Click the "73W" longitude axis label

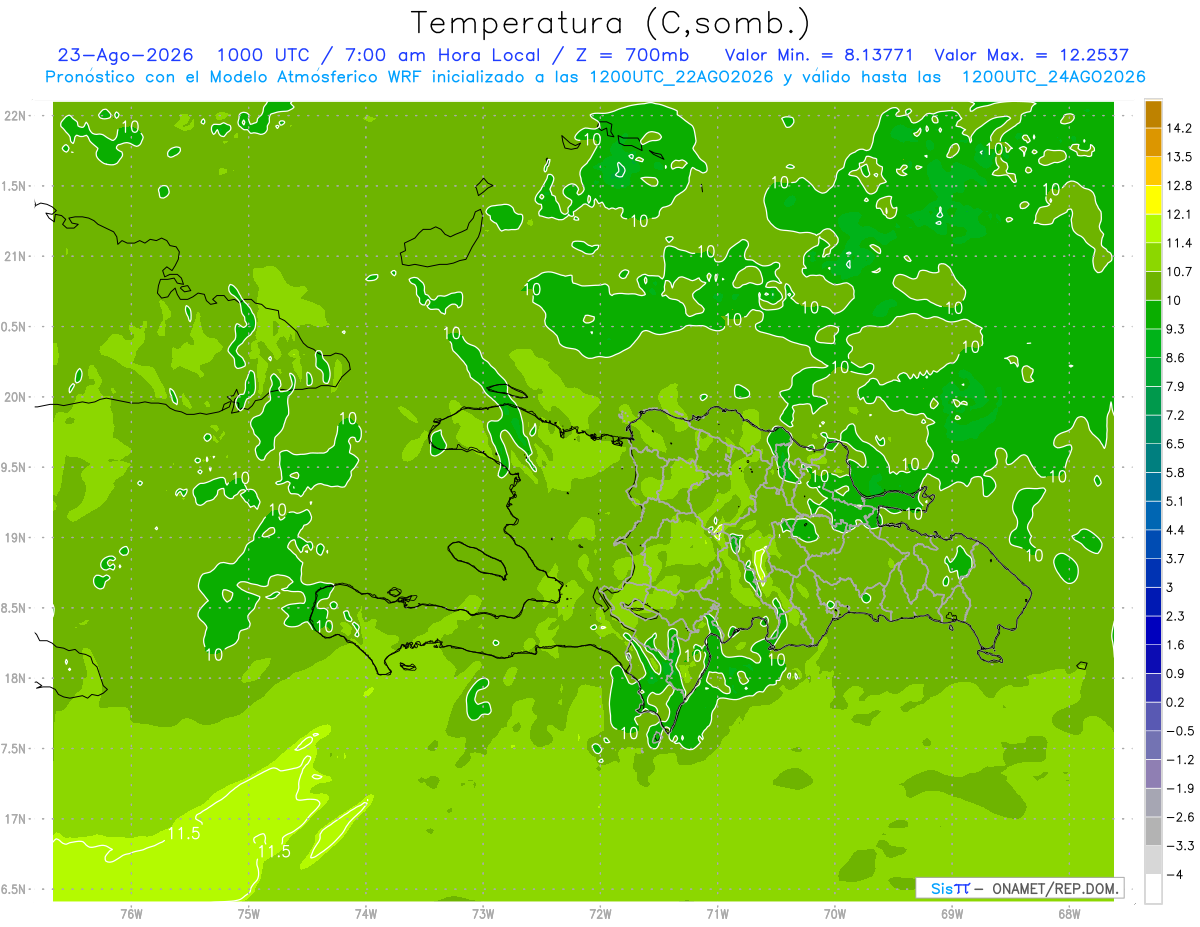(483, 913)
